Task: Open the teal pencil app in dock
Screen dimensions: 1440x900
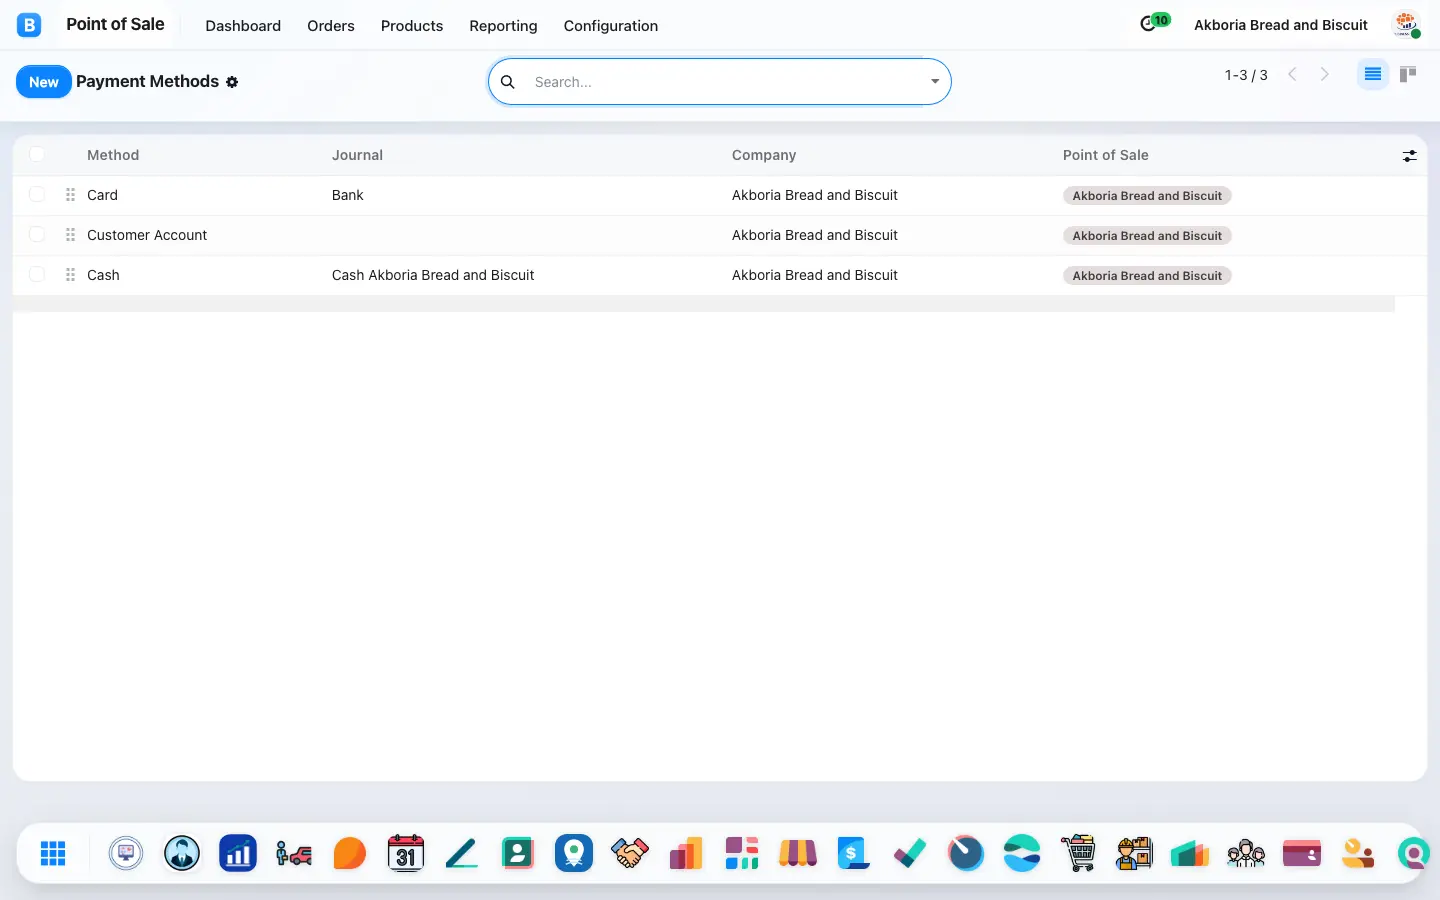Action: coord(462,853)
